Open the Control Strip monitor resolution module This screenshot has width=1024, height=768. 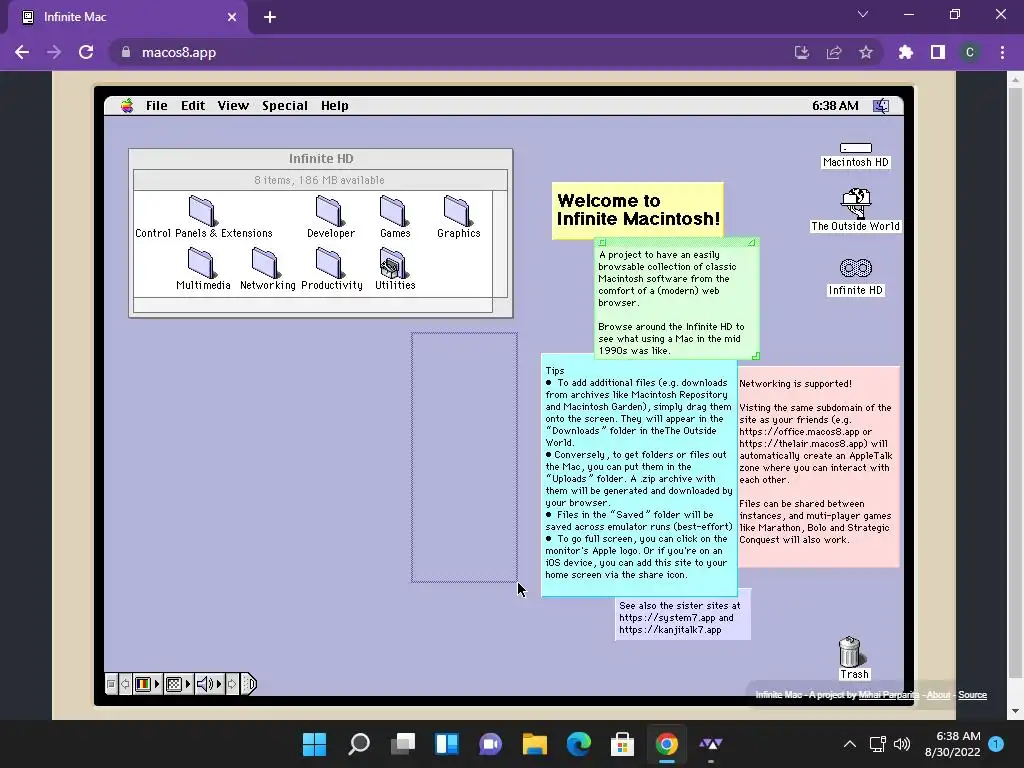(x=178, y=684)
